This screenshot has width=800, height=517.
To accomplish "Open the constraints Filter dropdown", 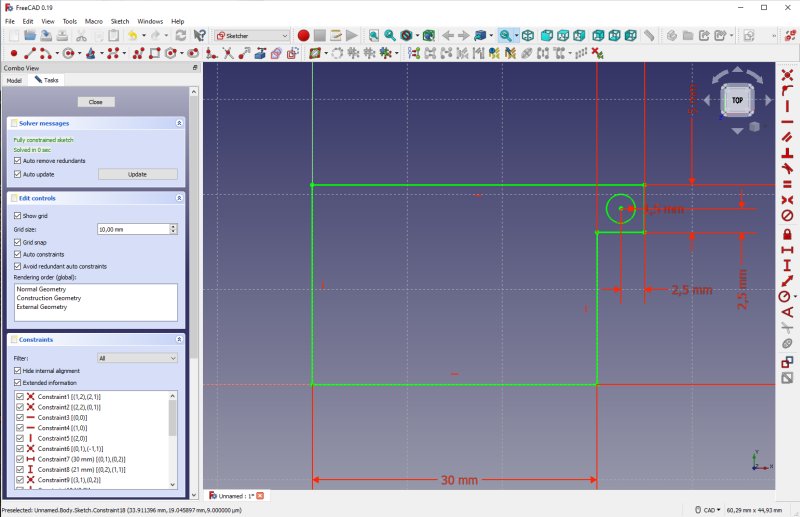I will pos(137,358).
